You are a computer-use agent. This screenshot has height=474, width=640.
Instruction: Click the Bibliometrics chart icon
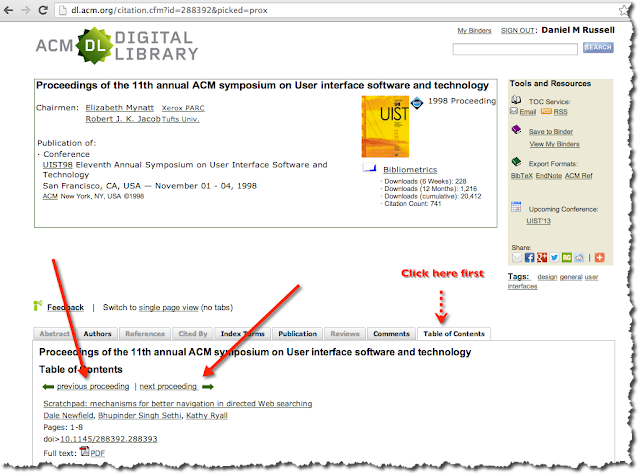pos(369,167)
